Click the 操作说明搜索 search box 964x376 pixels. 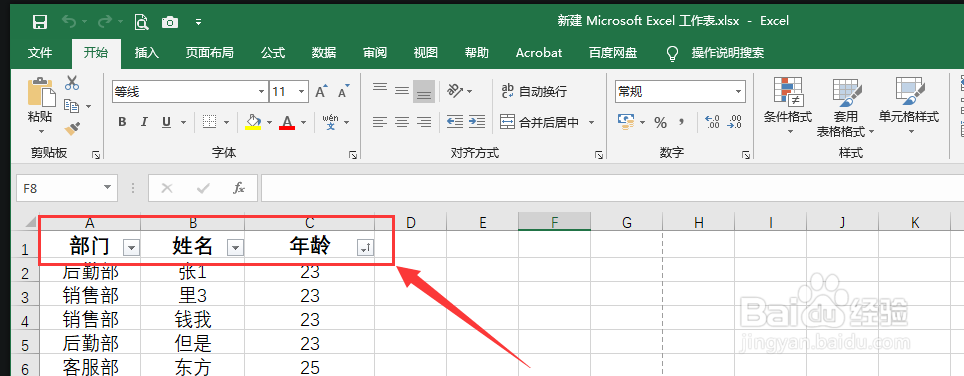coord(727,53)
